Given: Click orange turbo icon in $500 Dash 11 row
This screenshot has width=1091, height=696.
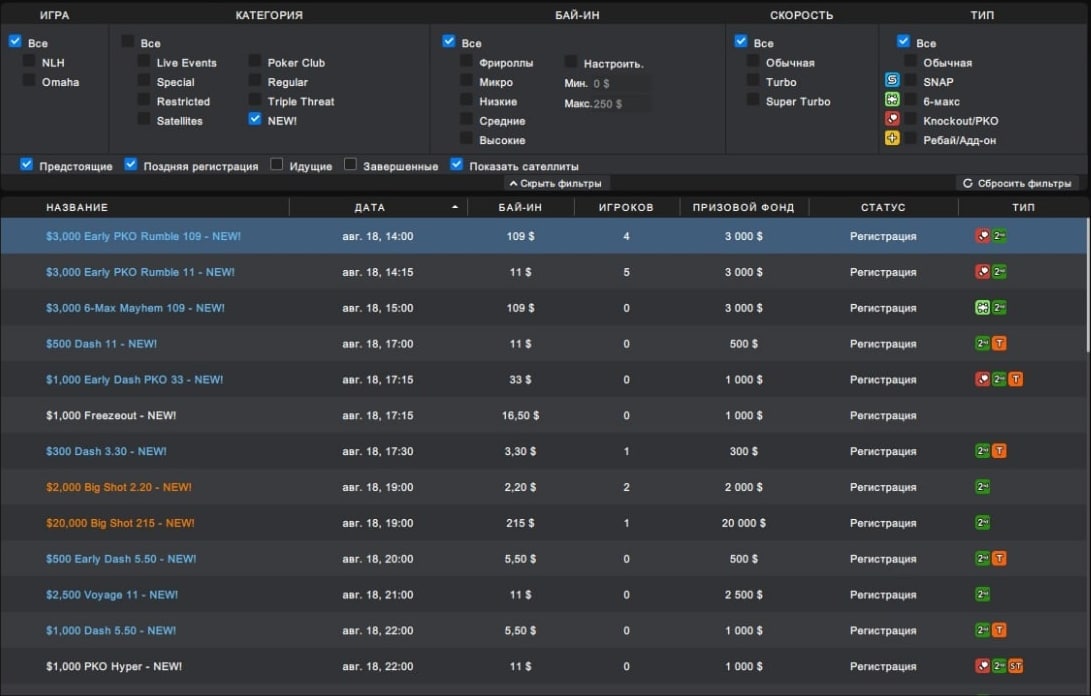Looking at the screenshot, I should pos(999,343).
